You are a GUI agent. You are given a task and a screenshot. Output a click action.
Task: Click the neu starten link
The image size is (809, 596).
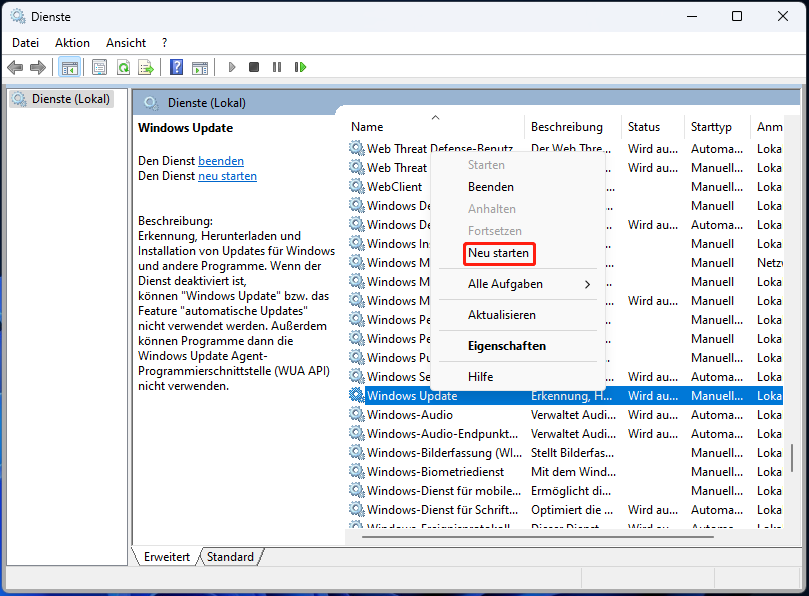tap(228, 176)
